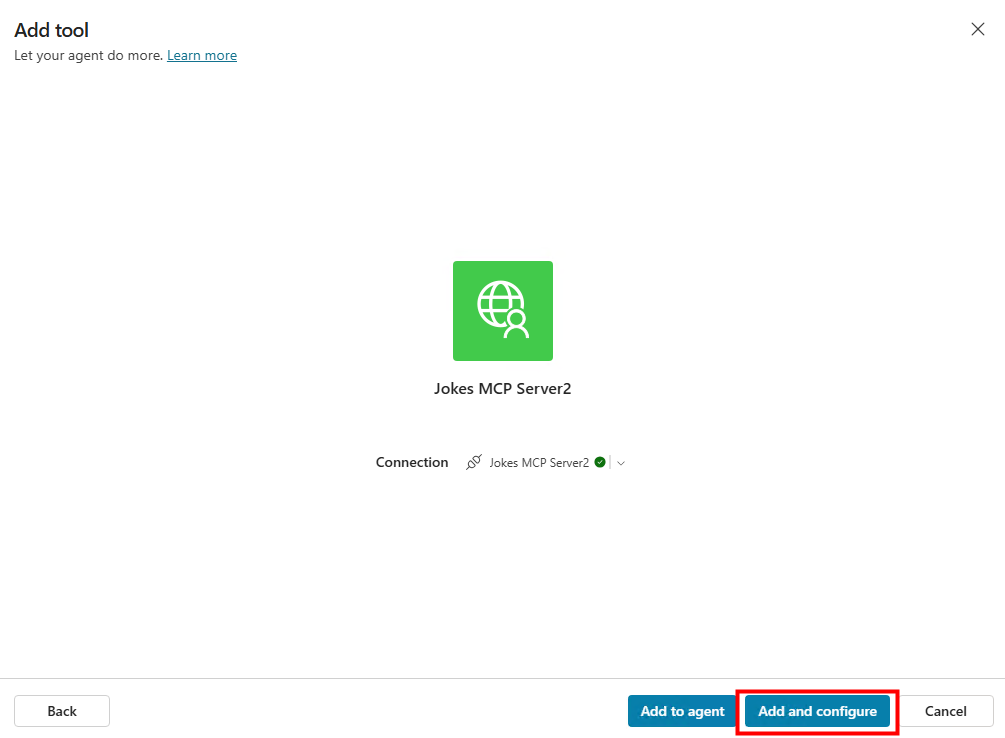
Task: Choose Add and configure
Action: coord(817,711)
